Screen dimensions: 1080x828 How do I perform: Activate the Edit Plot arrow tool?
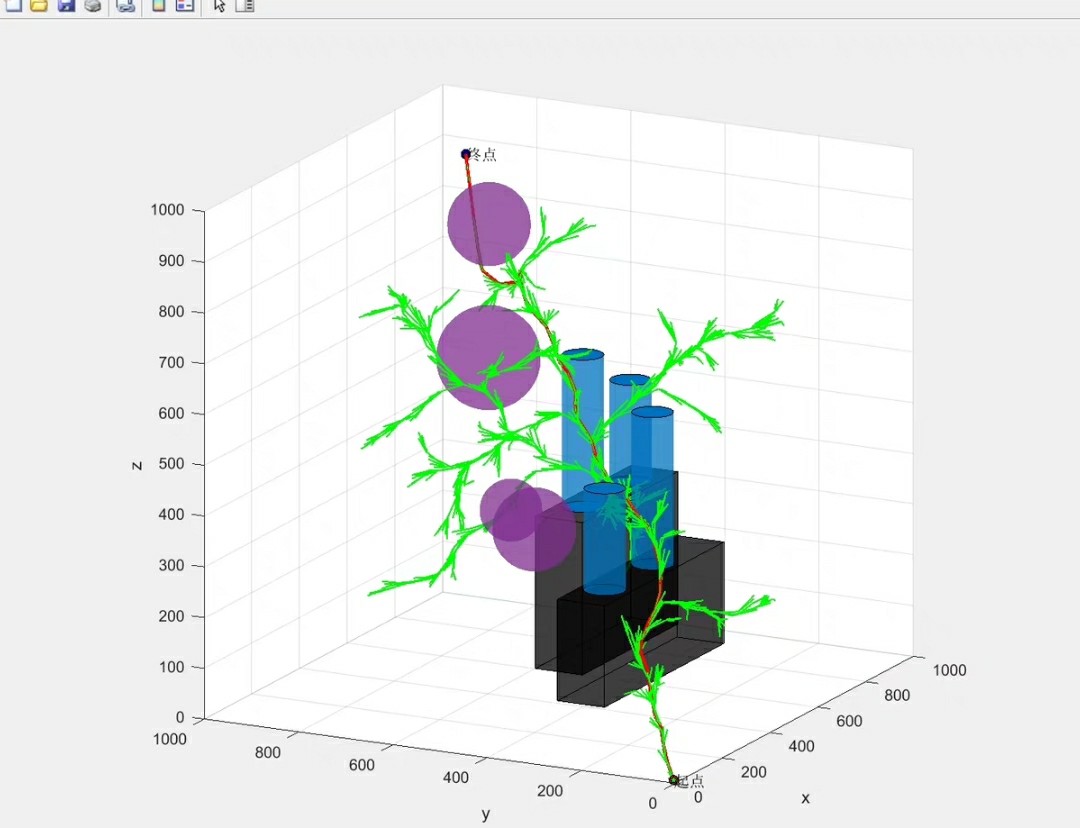(219, 6)
